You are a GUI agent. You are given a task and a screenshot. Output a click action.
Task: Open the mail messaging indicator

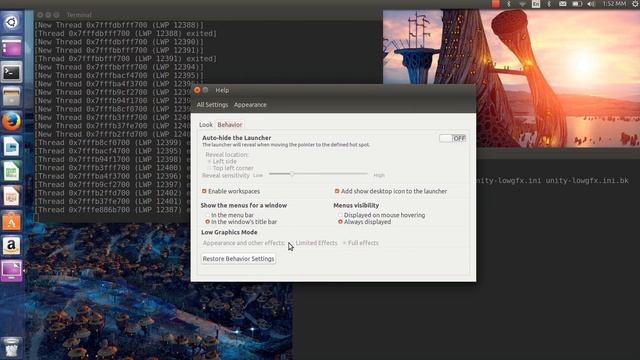point(562,4)
